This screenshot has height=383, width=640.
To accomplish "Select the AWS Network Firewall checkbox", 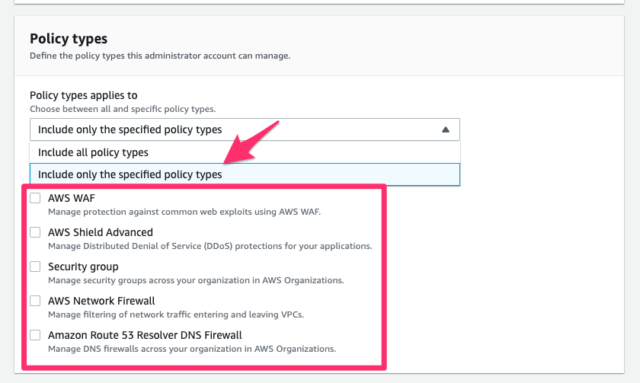I will coord(36,301).
